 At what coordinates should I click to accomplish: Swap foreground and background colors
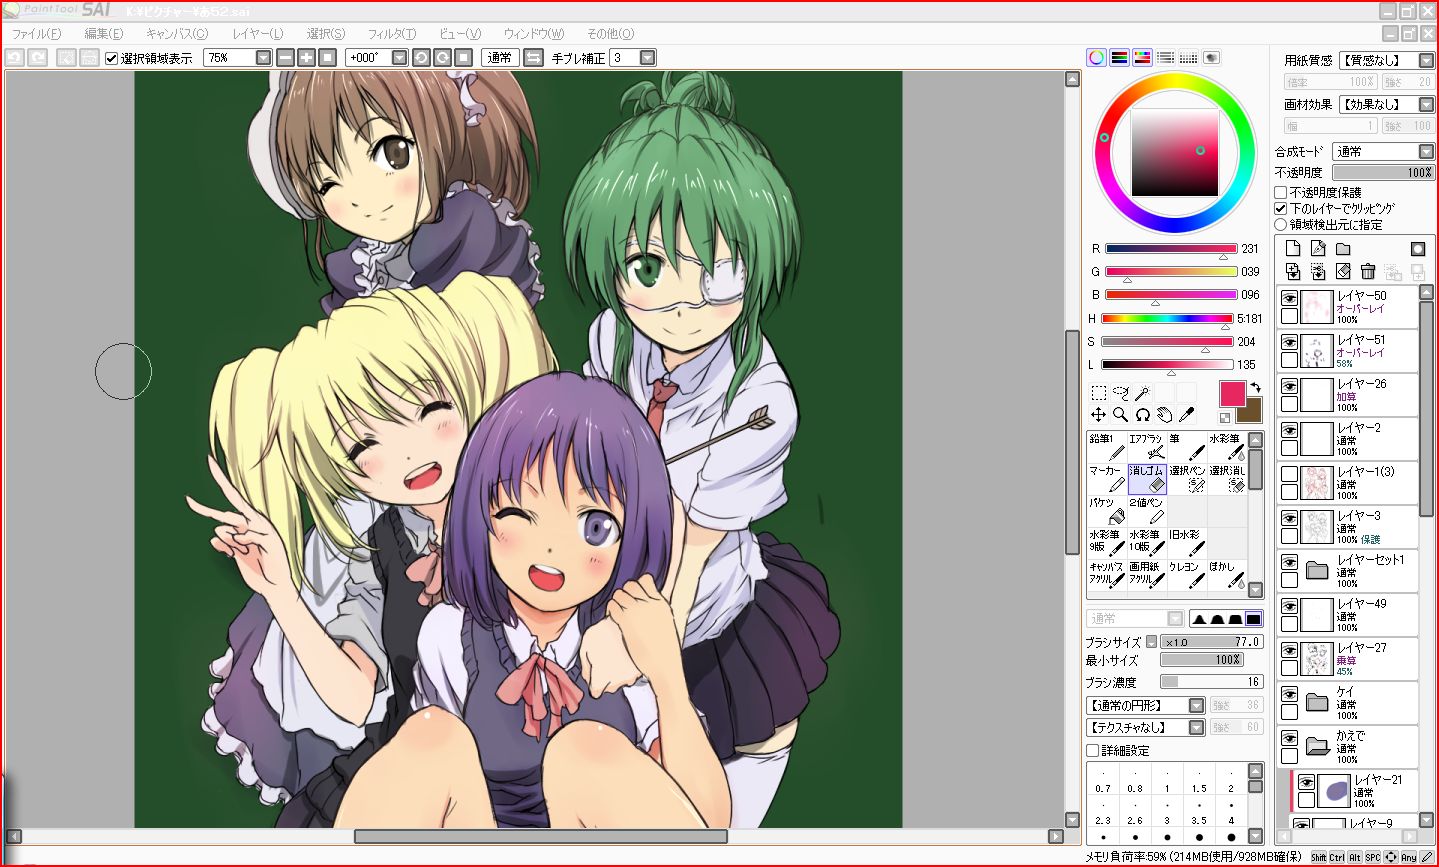pos(1254,387)
